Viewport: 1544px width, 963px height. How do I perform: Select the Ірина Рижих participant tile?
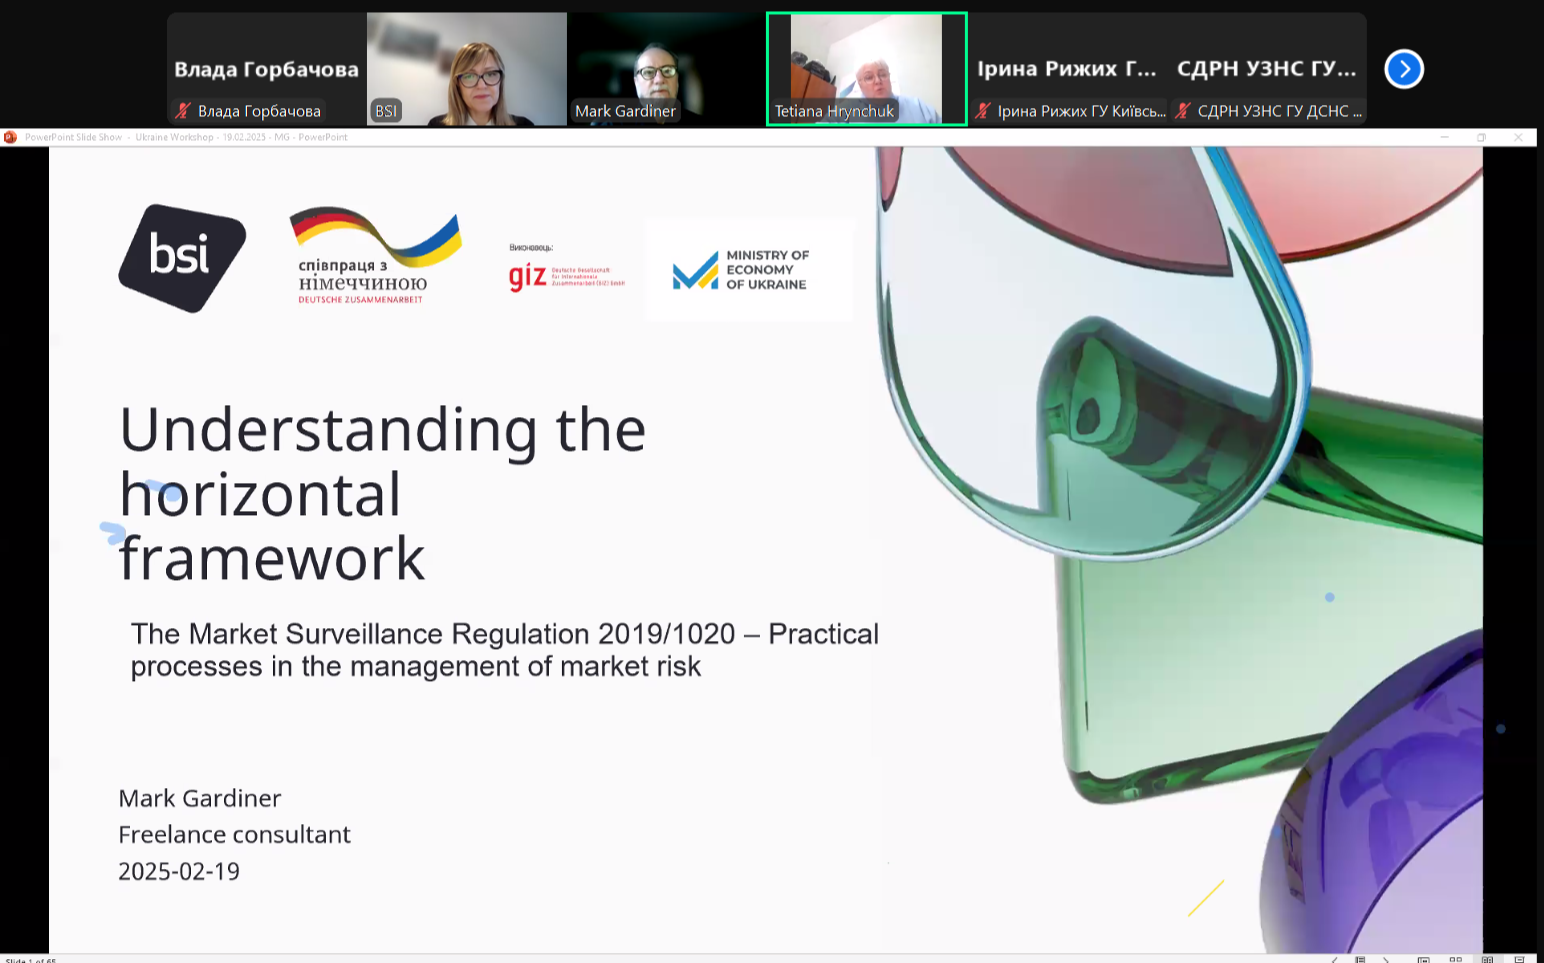tap(1066, 69)
